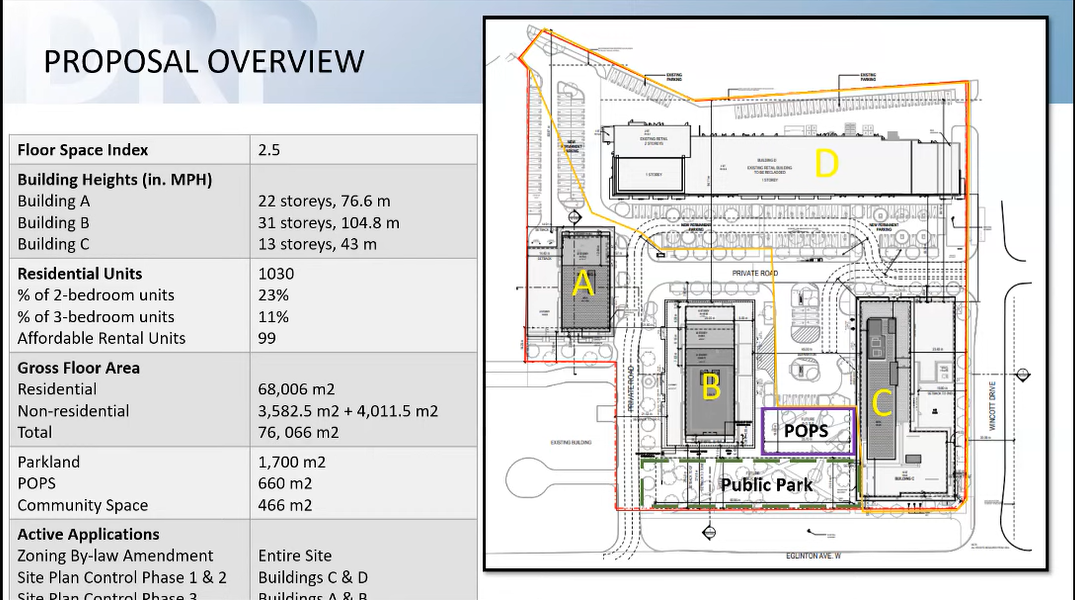Click the 3,582.5 m2 + 4,011.5 m2 value
This screenshot has height=600, width=1075.
[348, 411]
